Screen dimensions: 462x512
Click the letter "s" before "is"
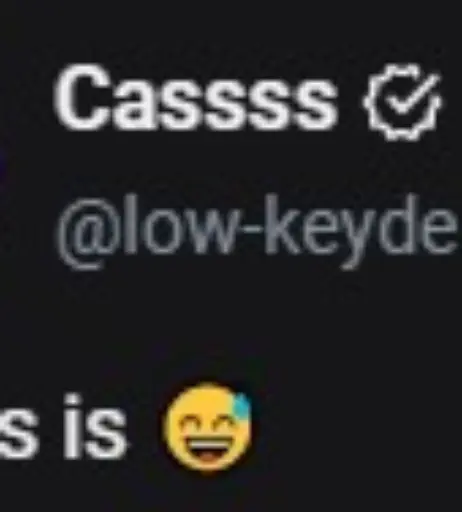coord(18,436)
